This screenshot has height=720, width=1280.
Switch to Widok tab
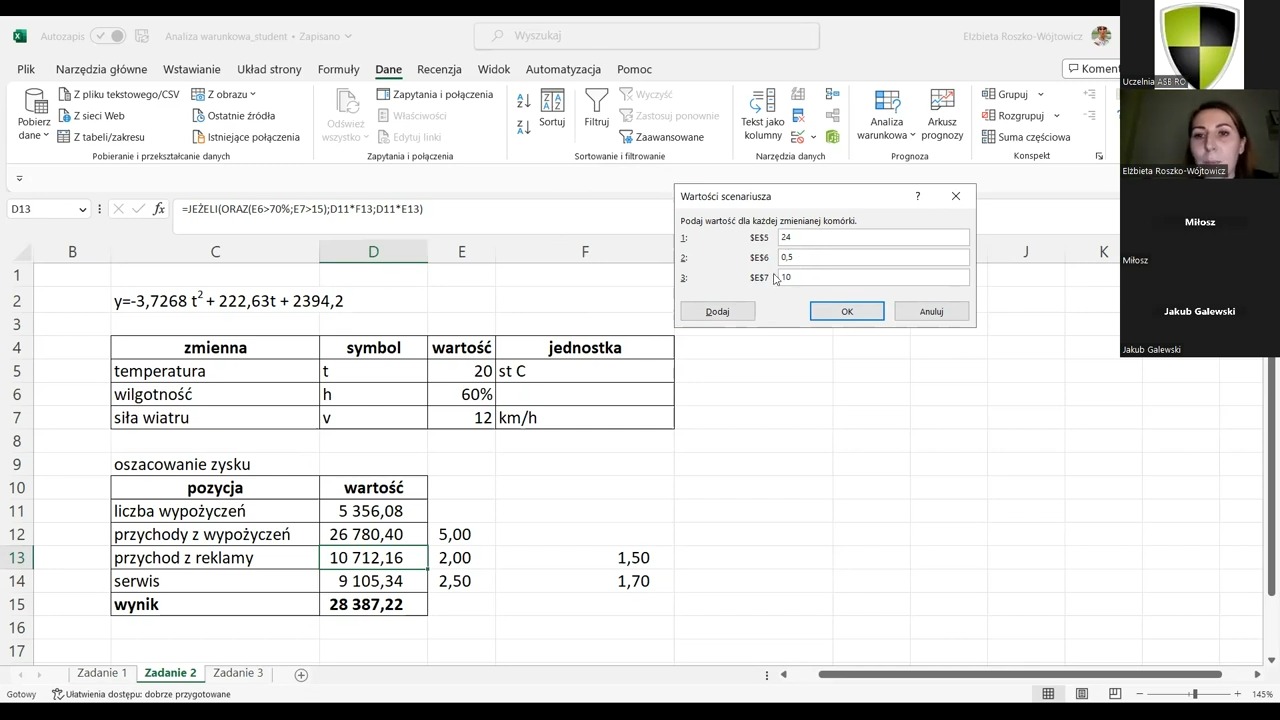[x=494, y=69]
